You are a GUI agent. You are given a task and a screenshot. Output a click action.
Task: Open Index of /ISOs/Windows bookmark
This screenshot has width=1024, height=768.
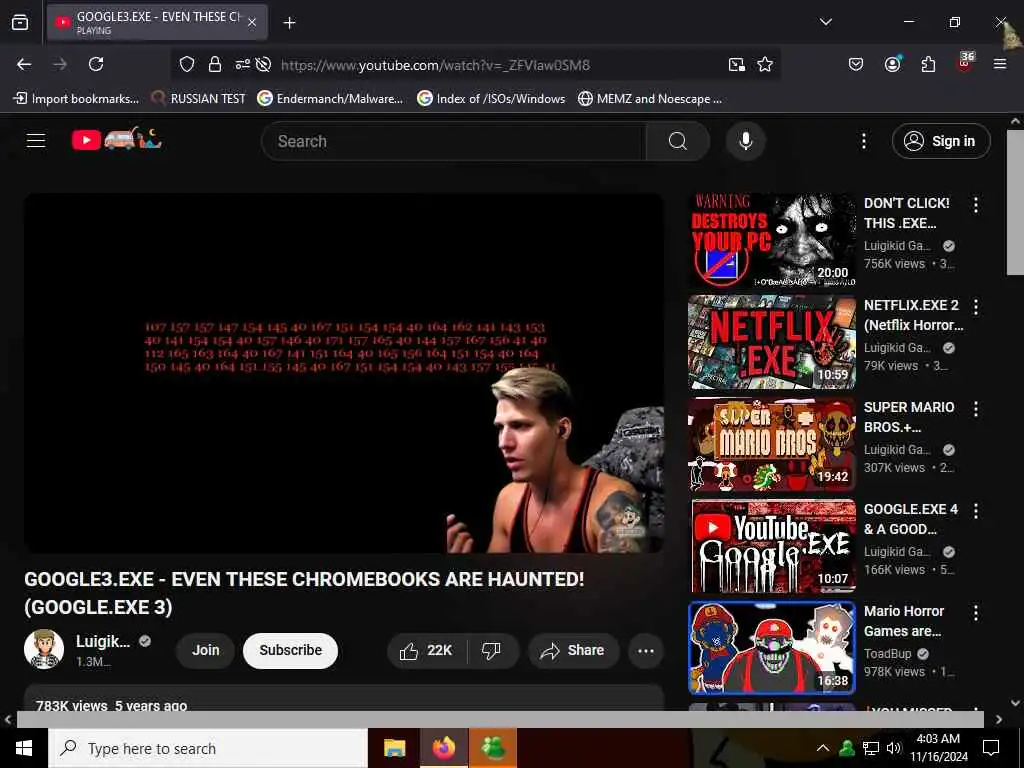491,99
